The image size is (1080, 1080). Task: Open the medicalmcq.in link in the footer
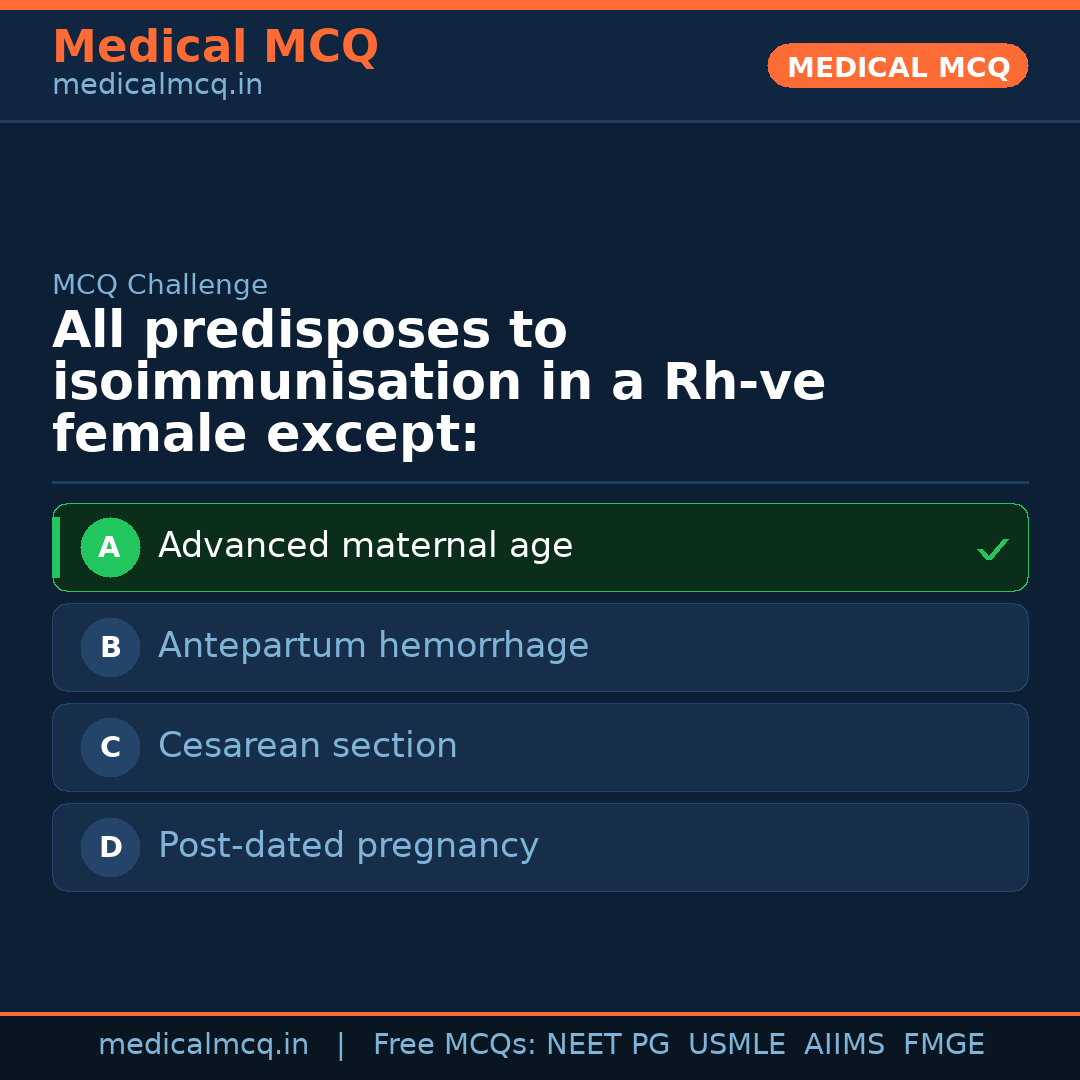click(203, 1045)
